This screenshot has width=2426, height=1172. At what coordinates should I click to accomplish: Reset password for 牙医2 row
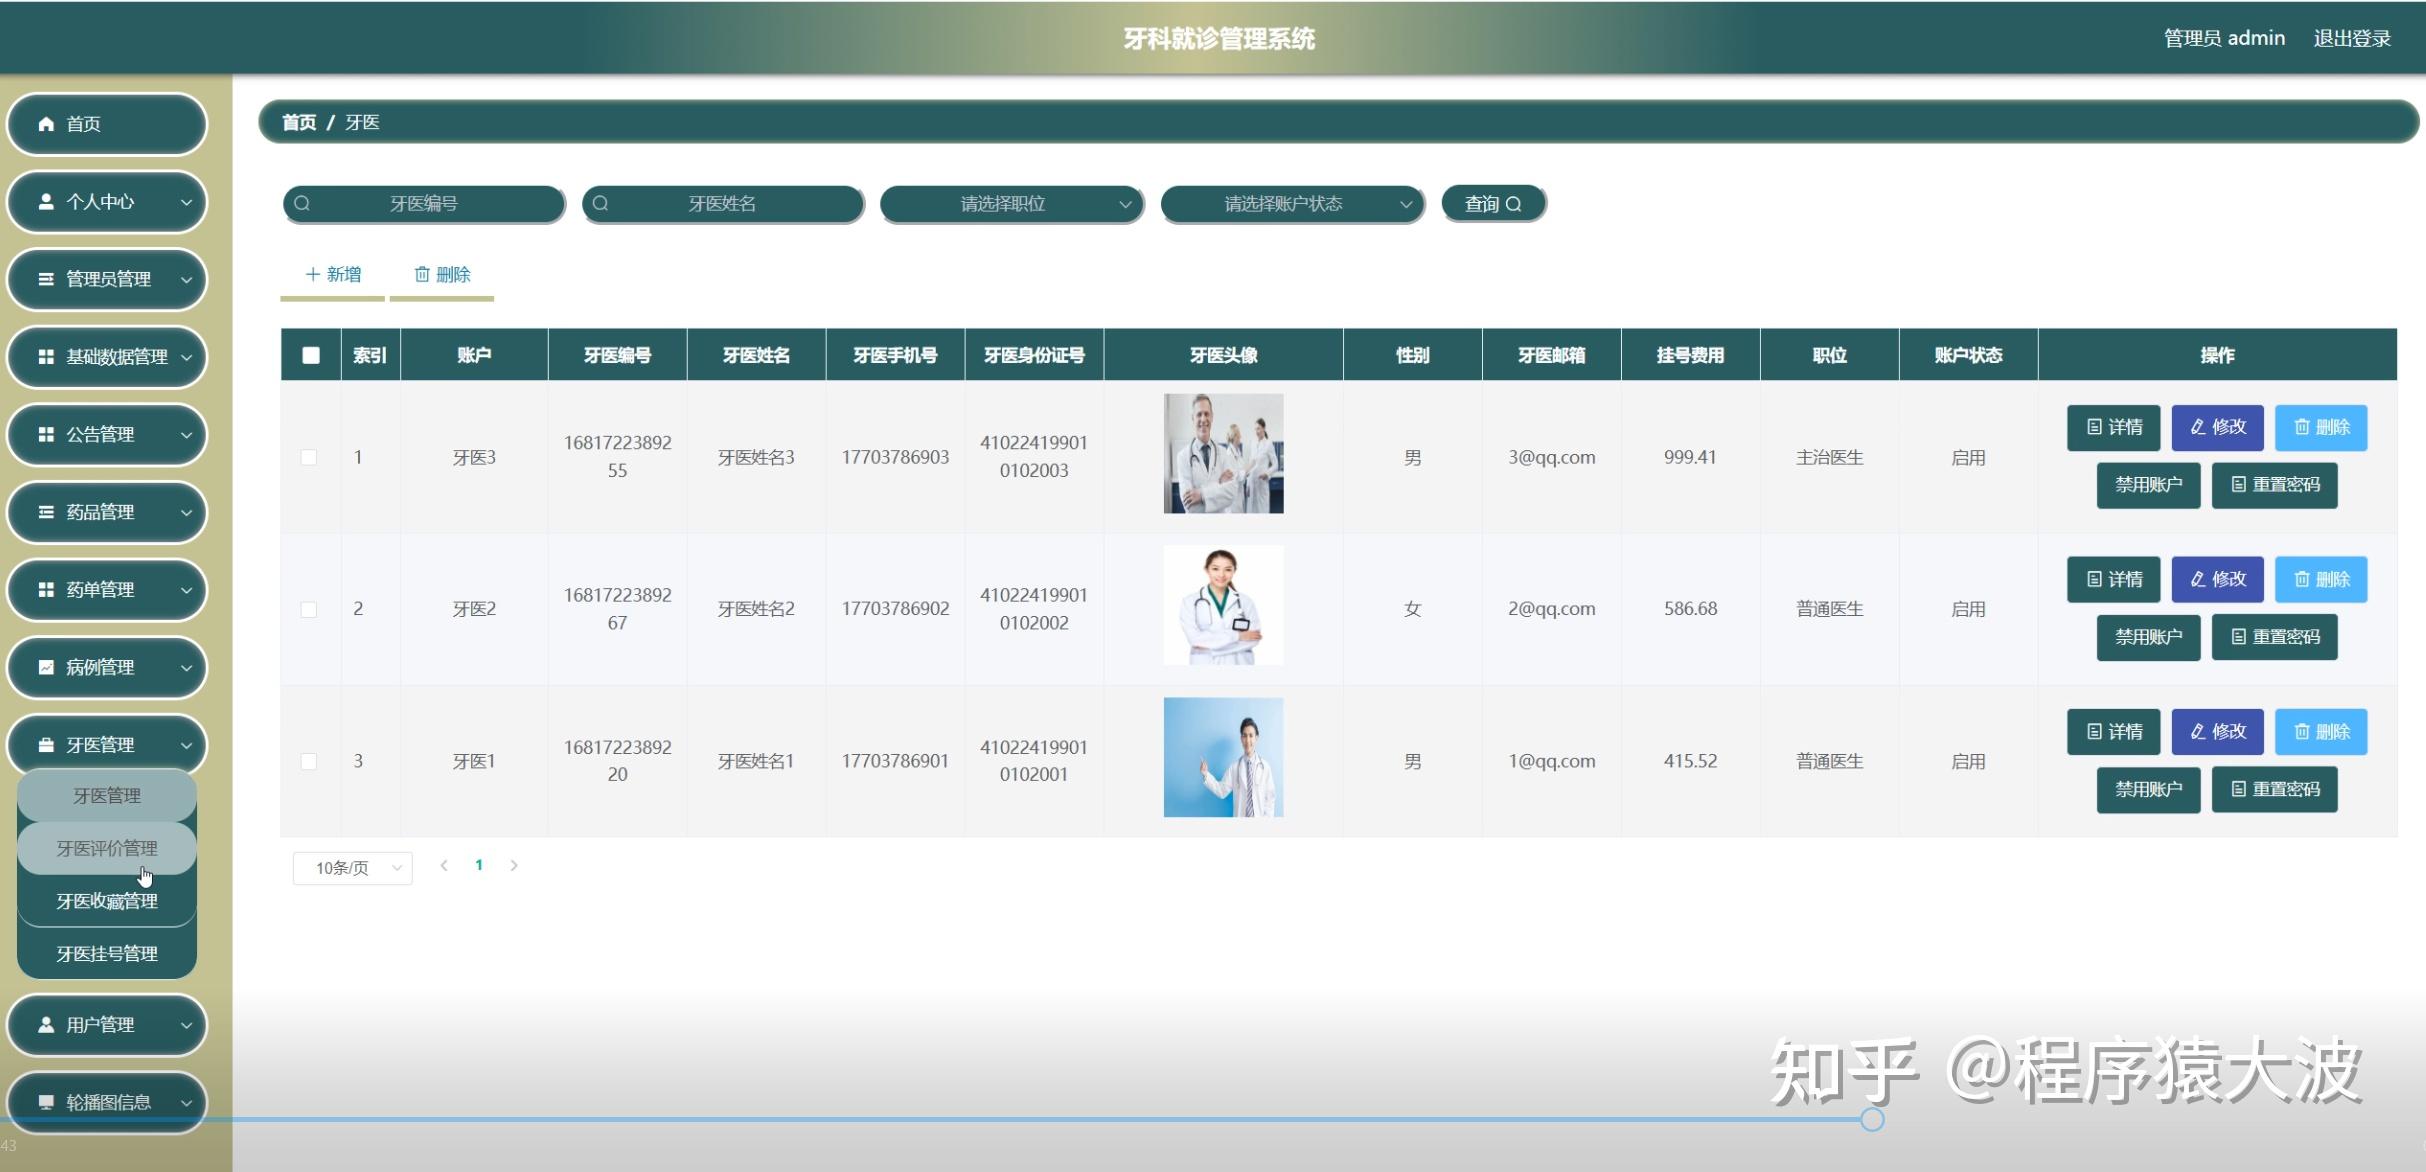2274,637
